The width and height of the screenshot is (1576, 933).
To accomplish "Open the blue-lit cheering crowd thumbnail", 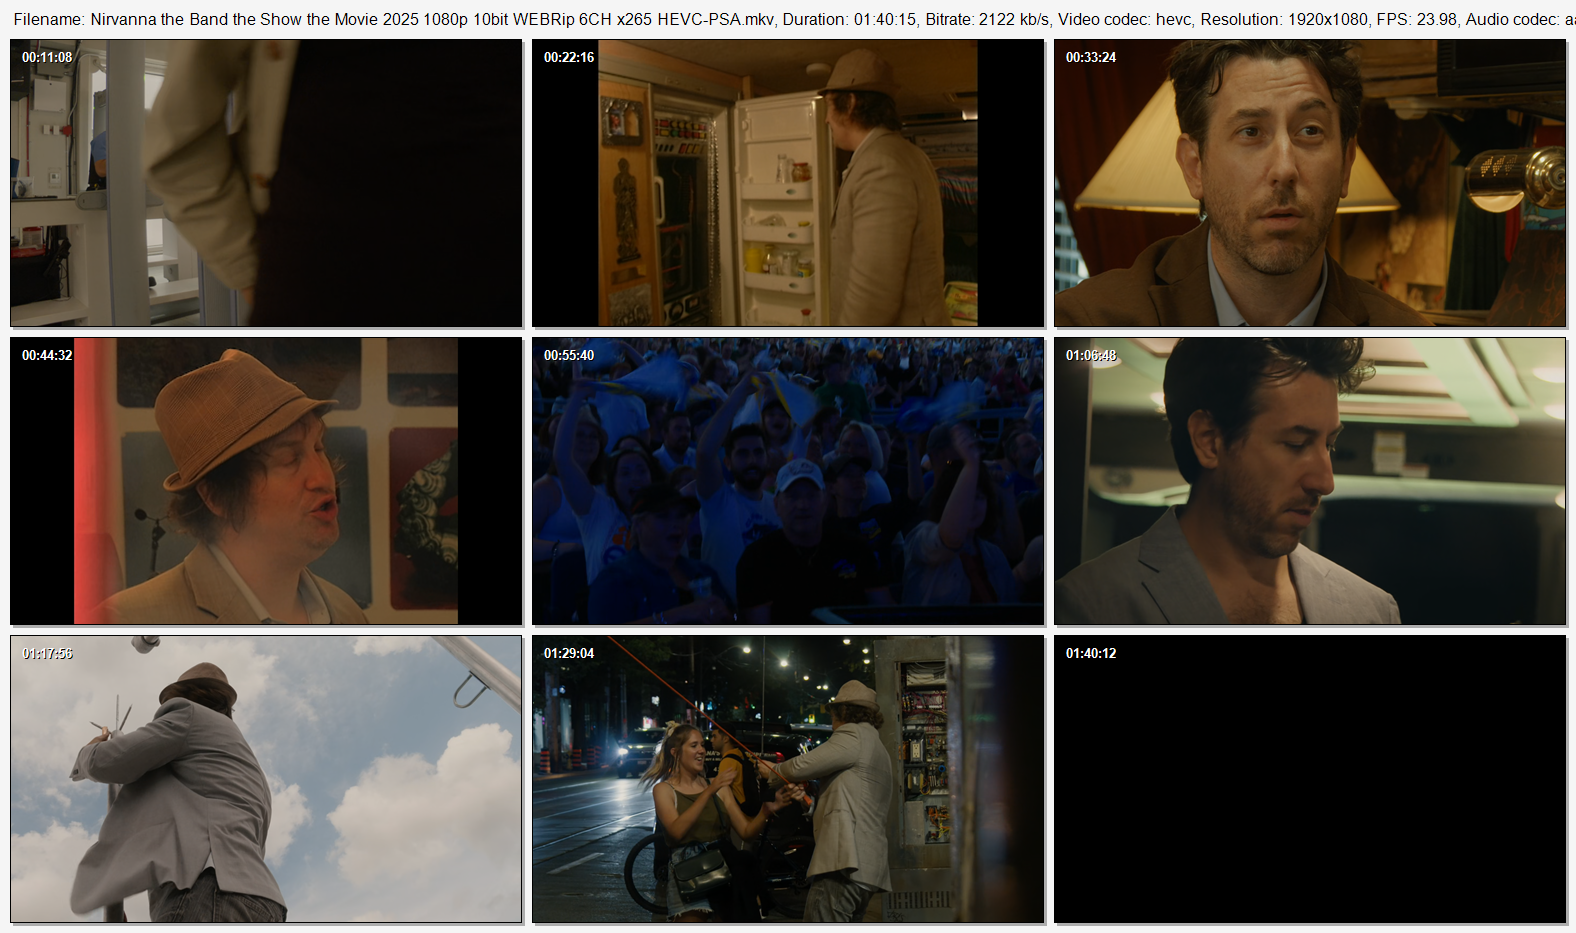I will (788, 481).
